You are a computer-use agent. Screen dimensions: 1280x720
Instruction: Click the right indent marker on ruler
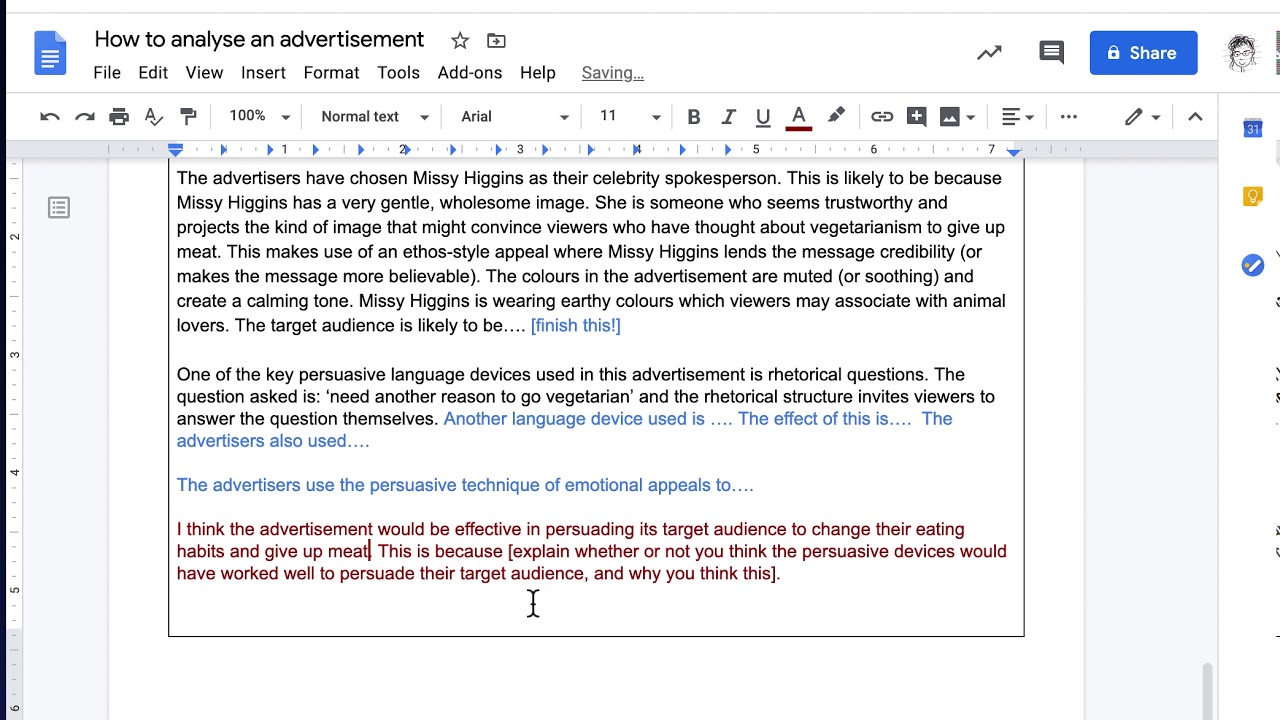pos(1014,151)
